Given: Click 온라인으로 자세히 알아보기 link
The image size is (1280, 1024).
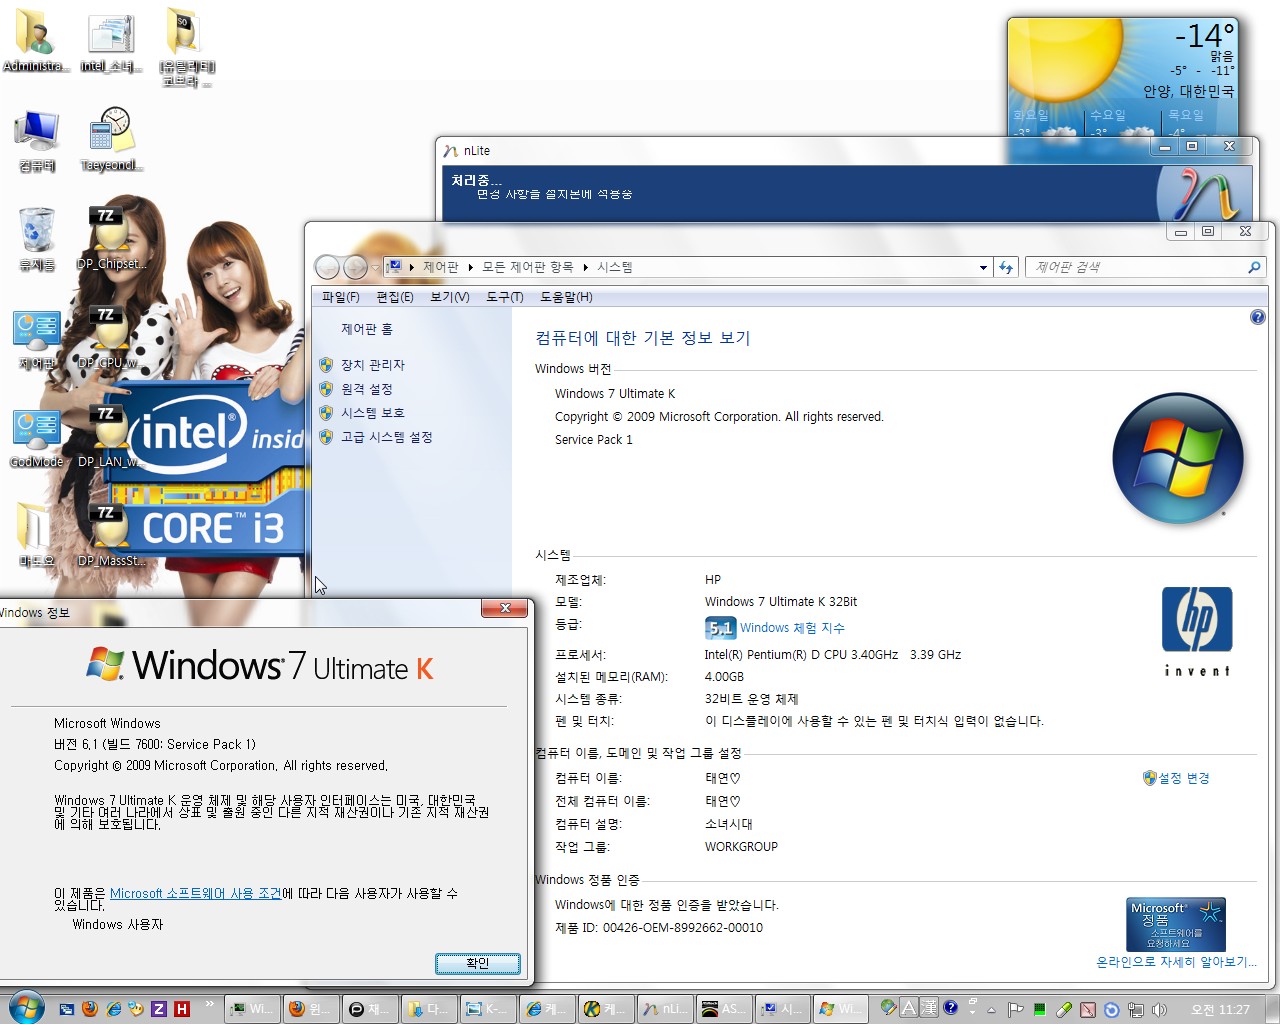Looking at the screenshot, I should (1176, 962).
